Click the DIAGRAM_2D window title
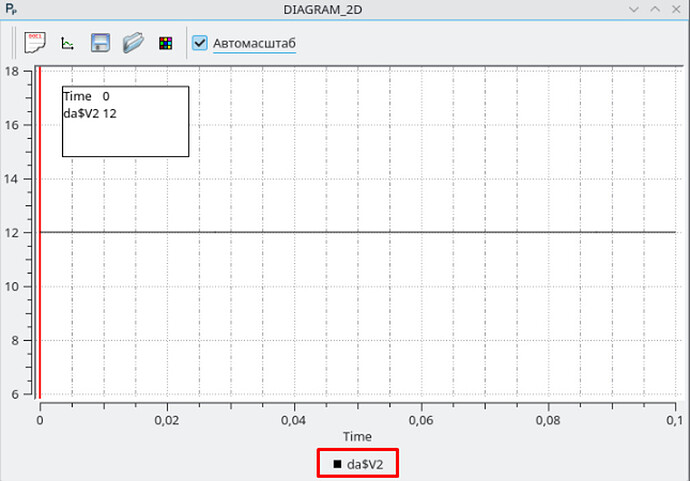 click(323, 10)
